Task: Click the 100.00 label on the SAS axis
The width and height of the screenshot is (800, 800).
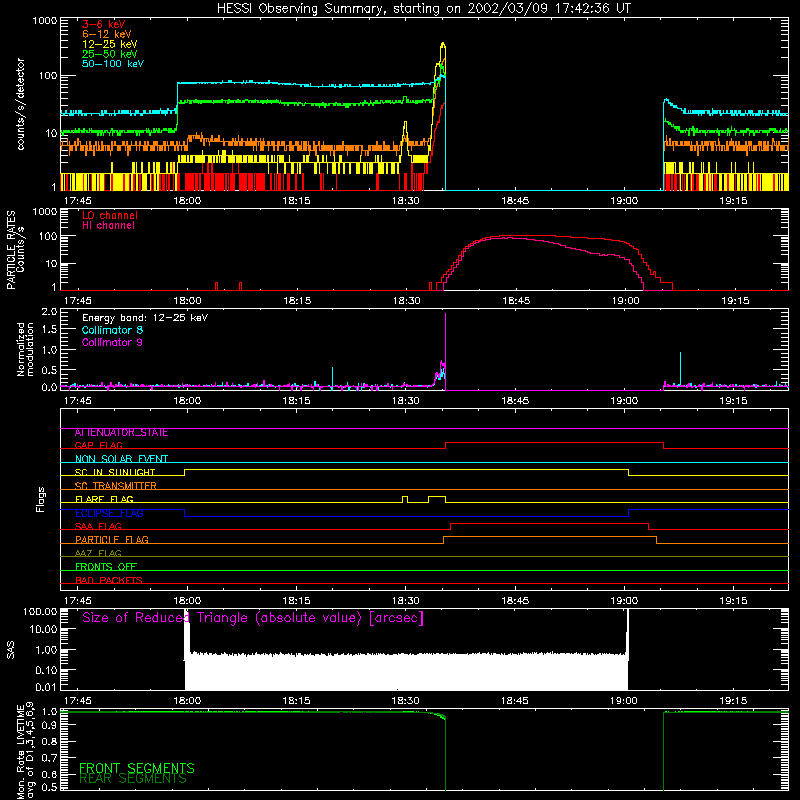Action: pos(40,611)
